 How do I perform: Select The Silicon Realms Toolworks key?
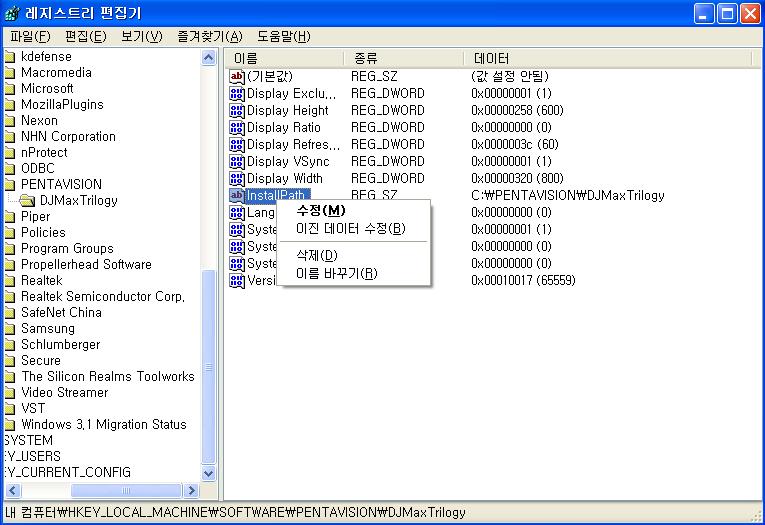[x=108, y=377]
